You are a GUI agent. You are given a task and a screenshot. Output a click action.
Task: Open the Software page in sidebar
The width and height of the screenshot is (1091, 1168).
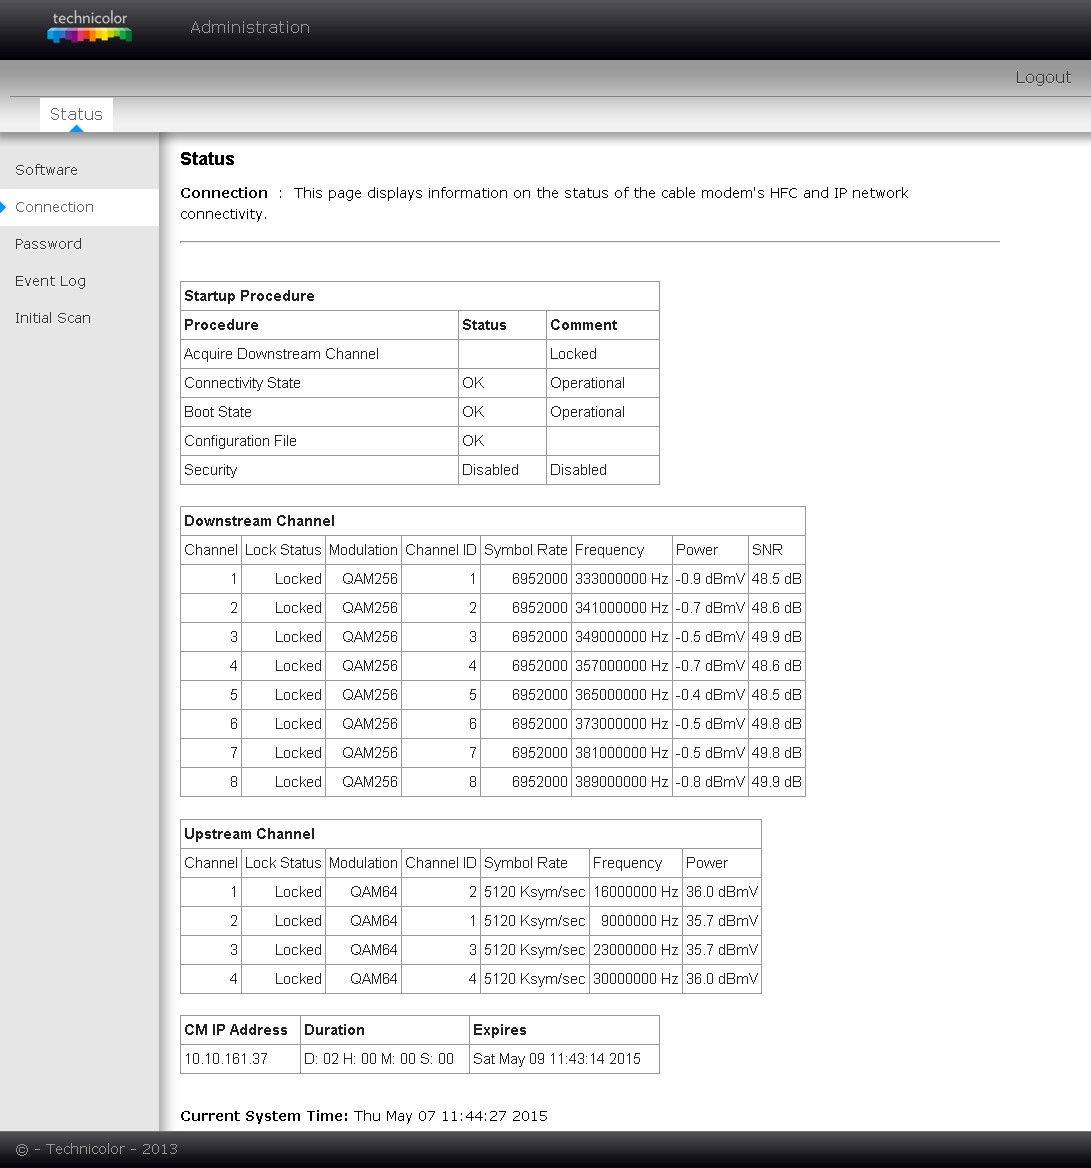click(46, 170)
